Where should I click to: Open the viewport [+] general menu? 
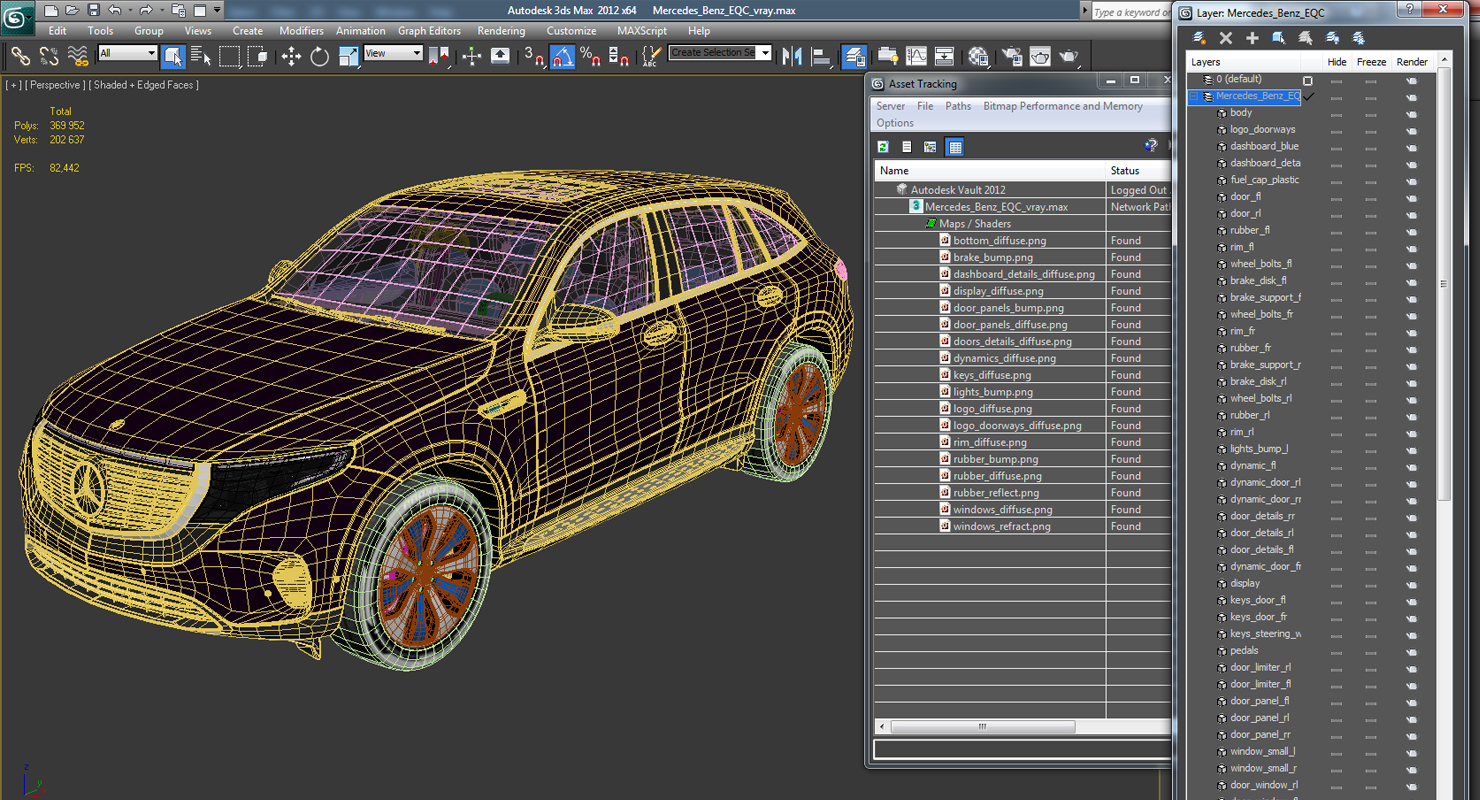[x=13, y=85]
